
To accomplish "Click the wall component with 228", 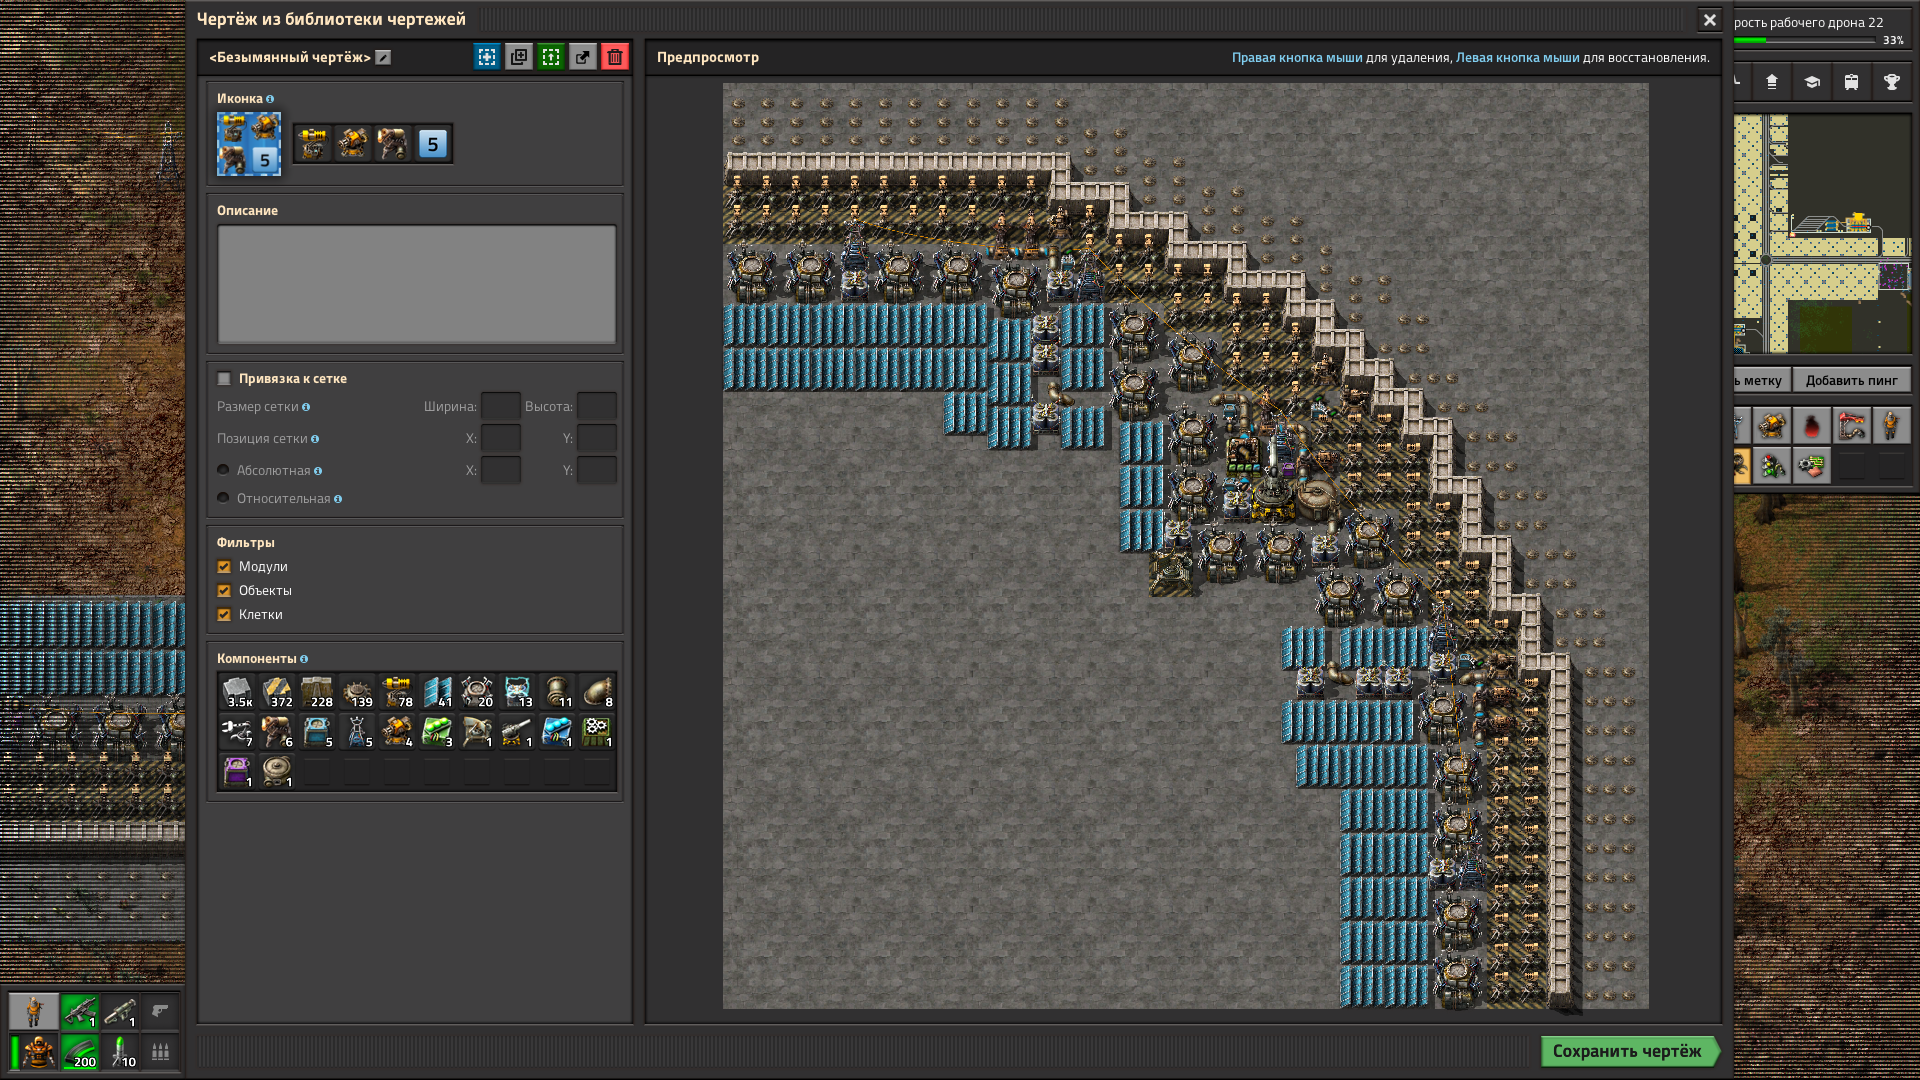I will pyautogui.click(x=317, y=692).
